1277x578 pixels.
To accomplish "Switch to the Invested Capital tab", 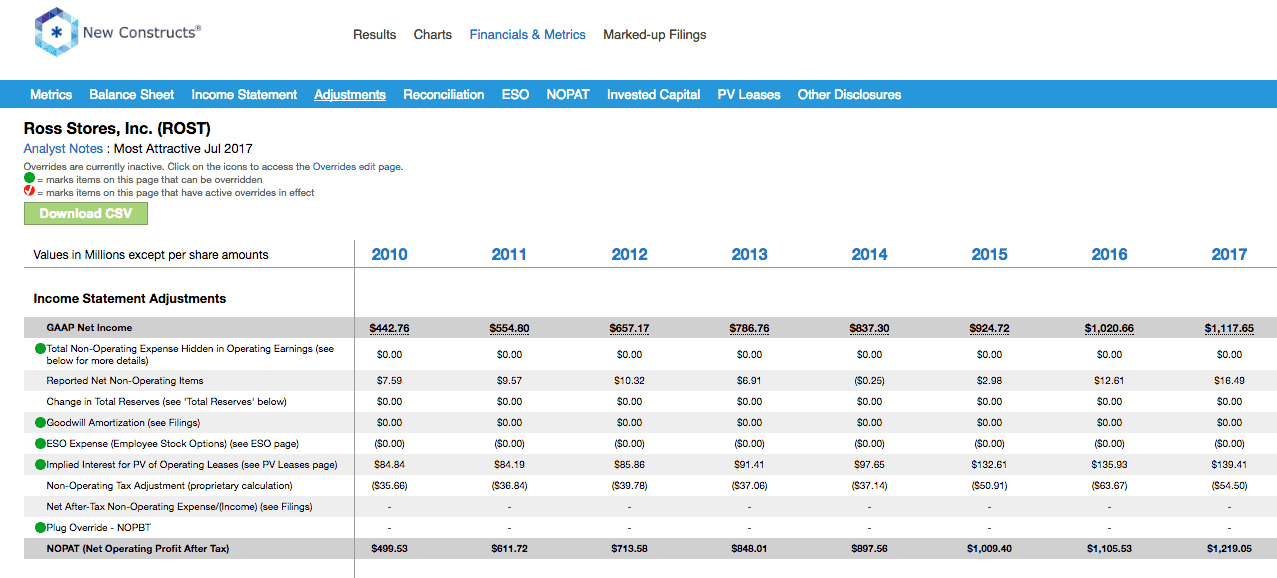I will 653,95.
